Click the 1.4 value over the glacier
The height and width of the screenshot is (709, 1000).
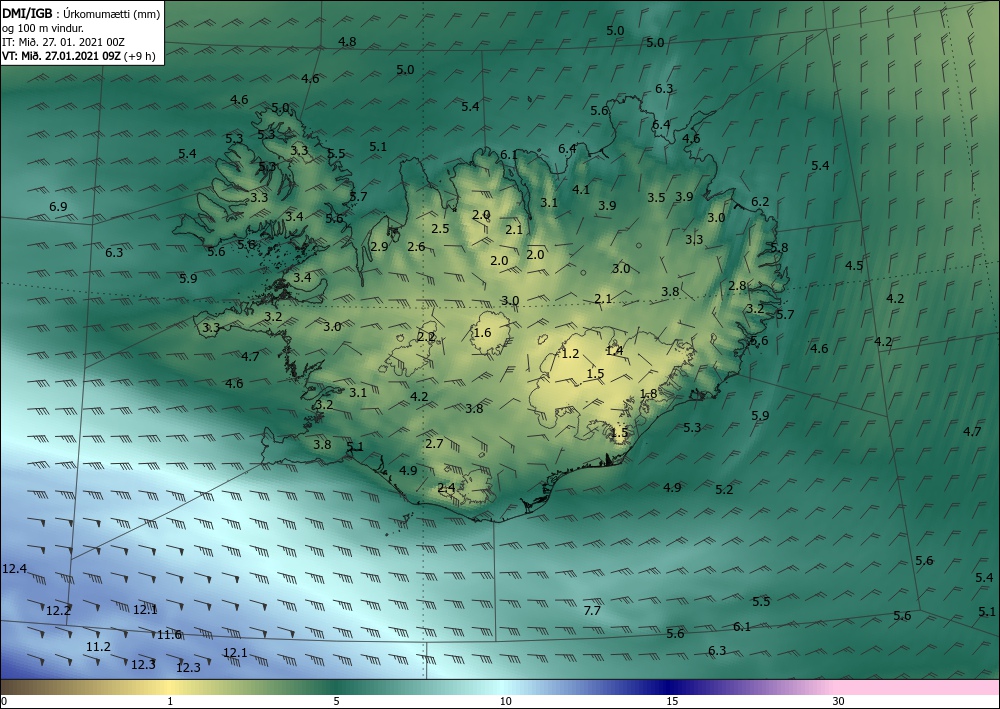(x=615, y=351)
